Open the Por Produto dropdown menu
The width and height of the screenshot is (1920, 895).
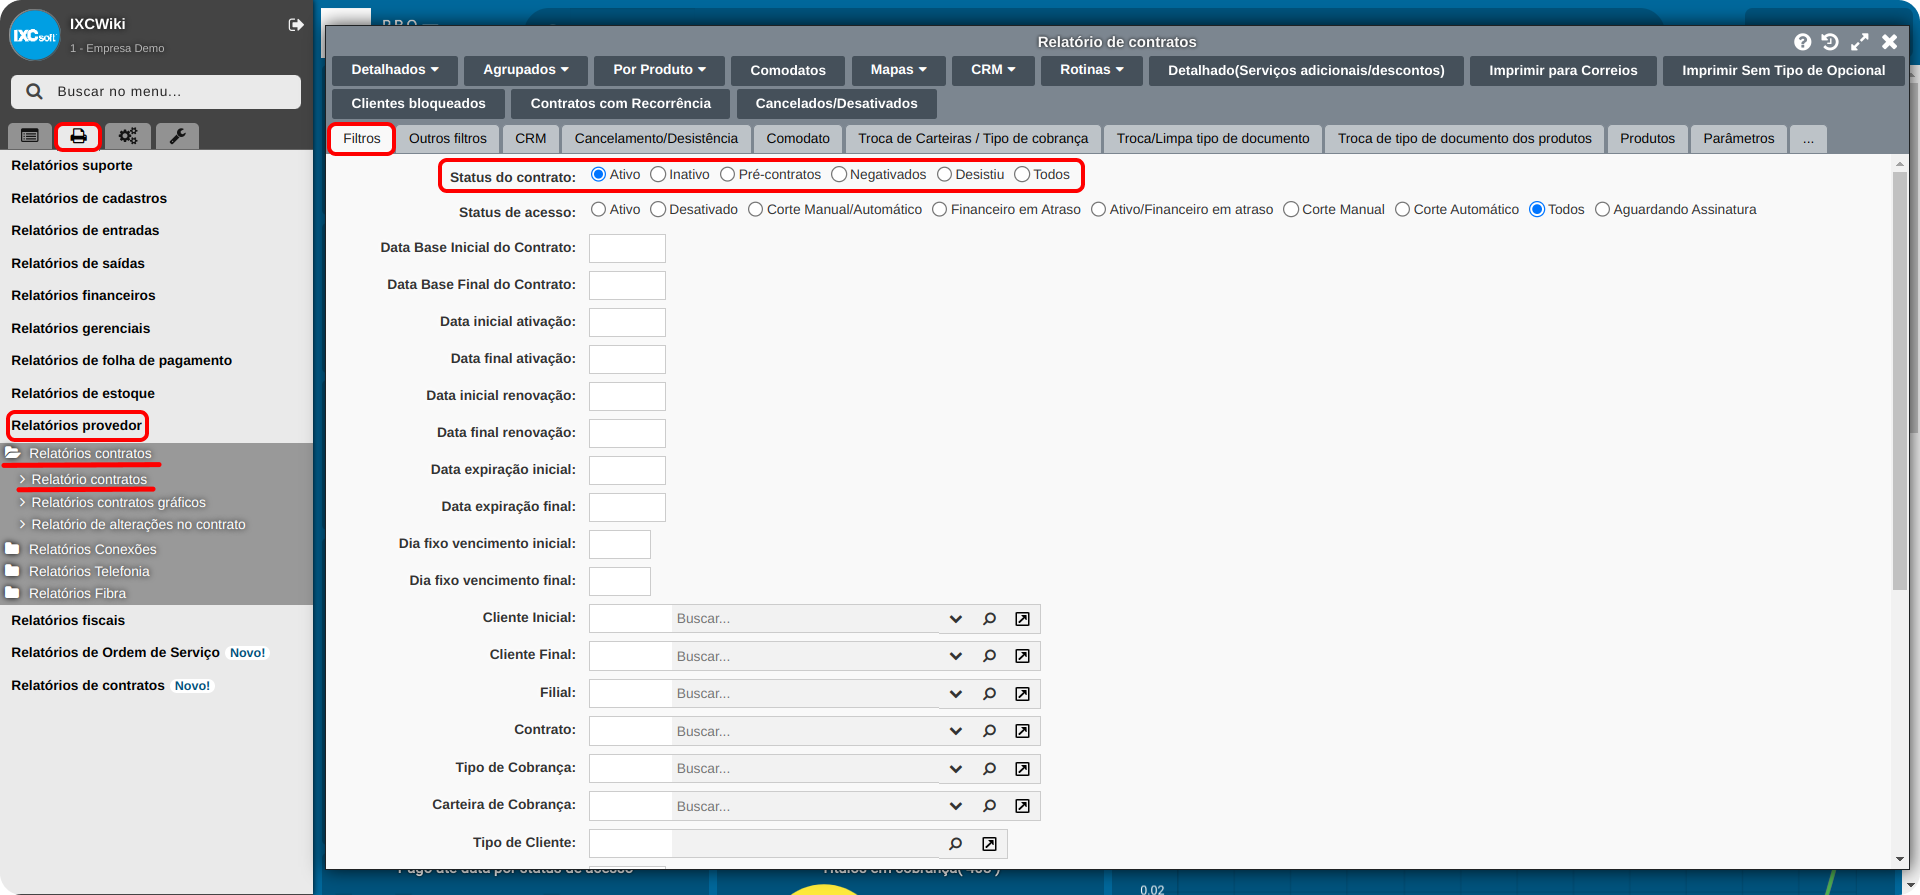(x=660, y=70)
